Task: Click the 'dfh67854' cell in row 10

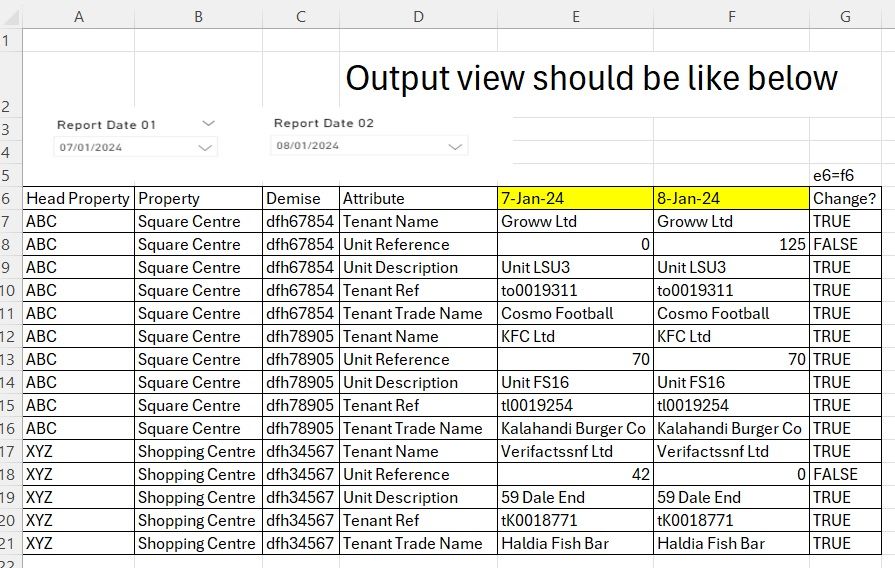Action: pos(301,291)
